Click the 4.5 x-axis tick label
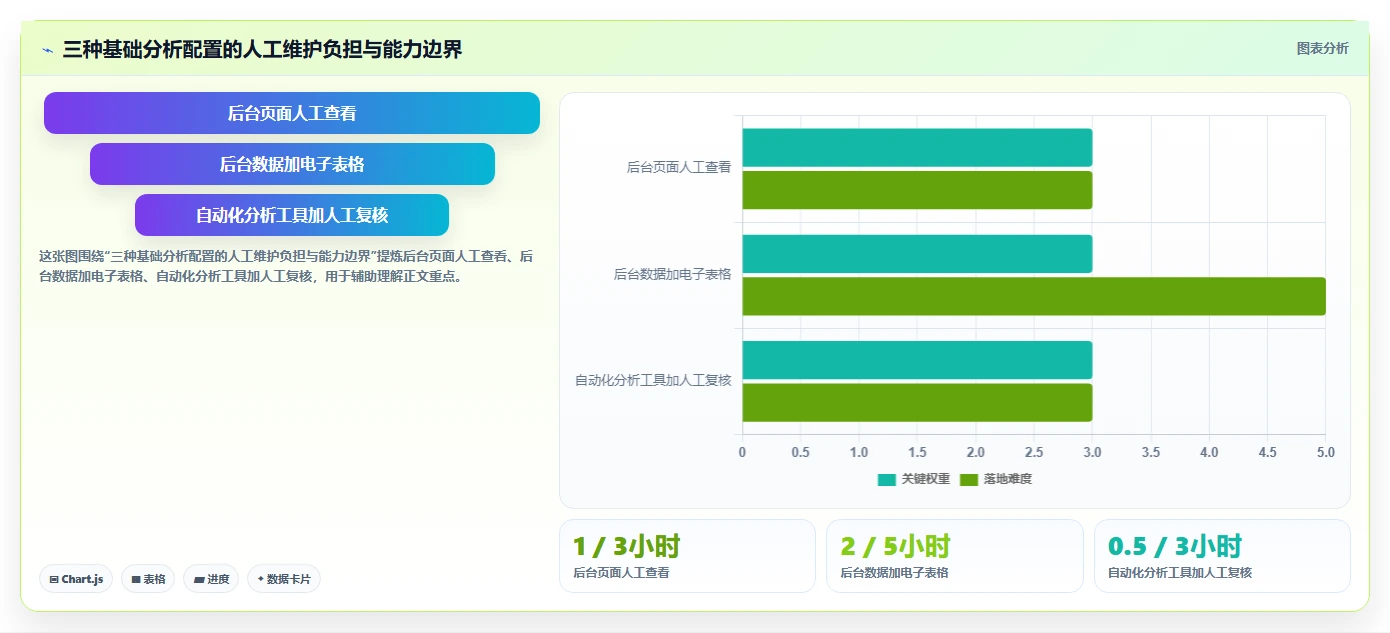This screenshot has width=1390, height=633. 1267,453
